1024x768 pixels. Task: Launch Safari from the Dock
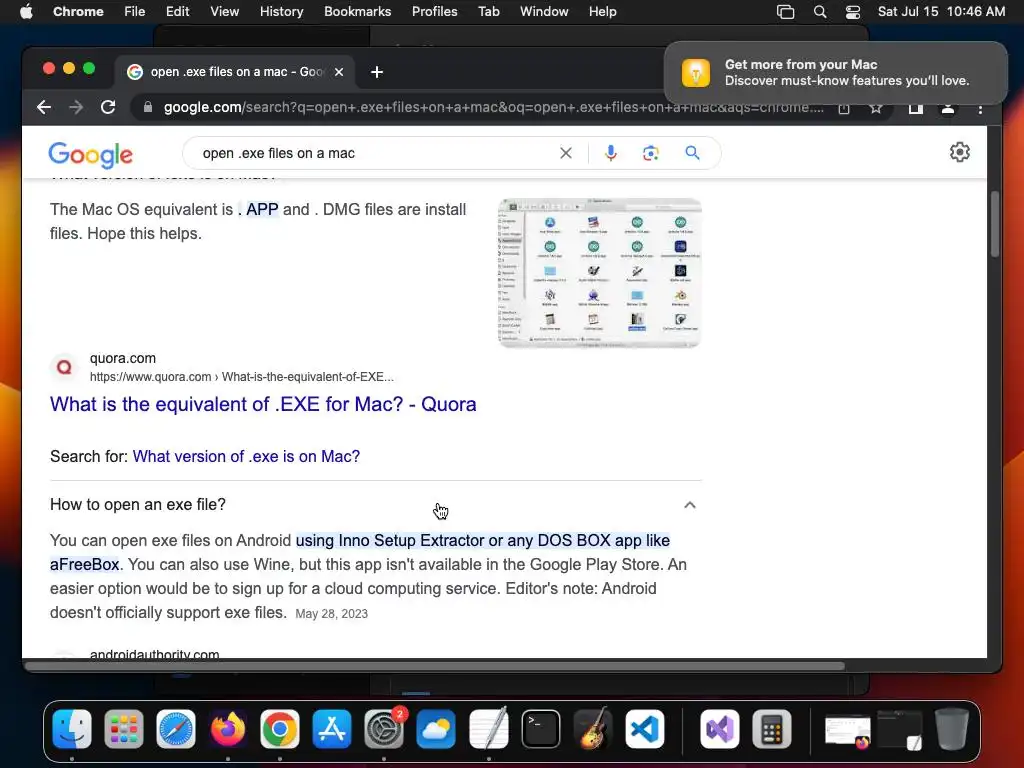[176, 729]
